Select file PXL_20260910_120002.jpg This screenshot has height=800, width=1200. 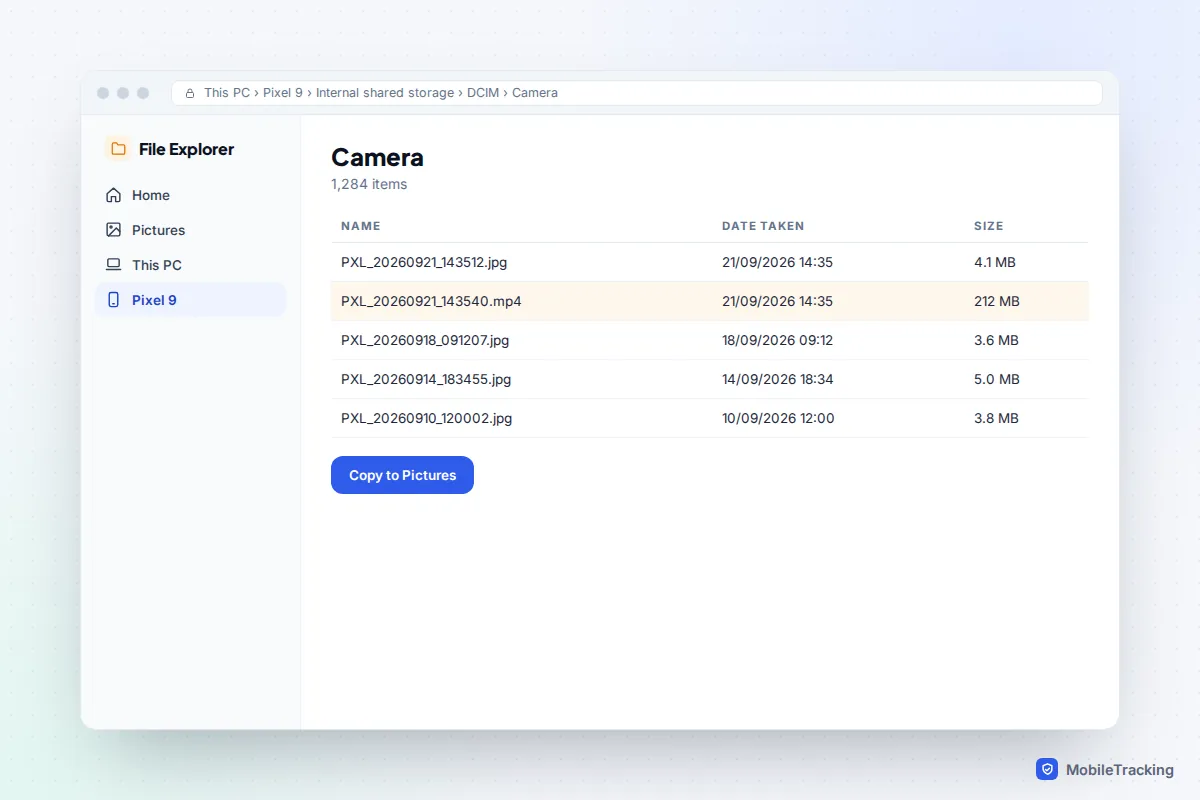click(710, 418)
